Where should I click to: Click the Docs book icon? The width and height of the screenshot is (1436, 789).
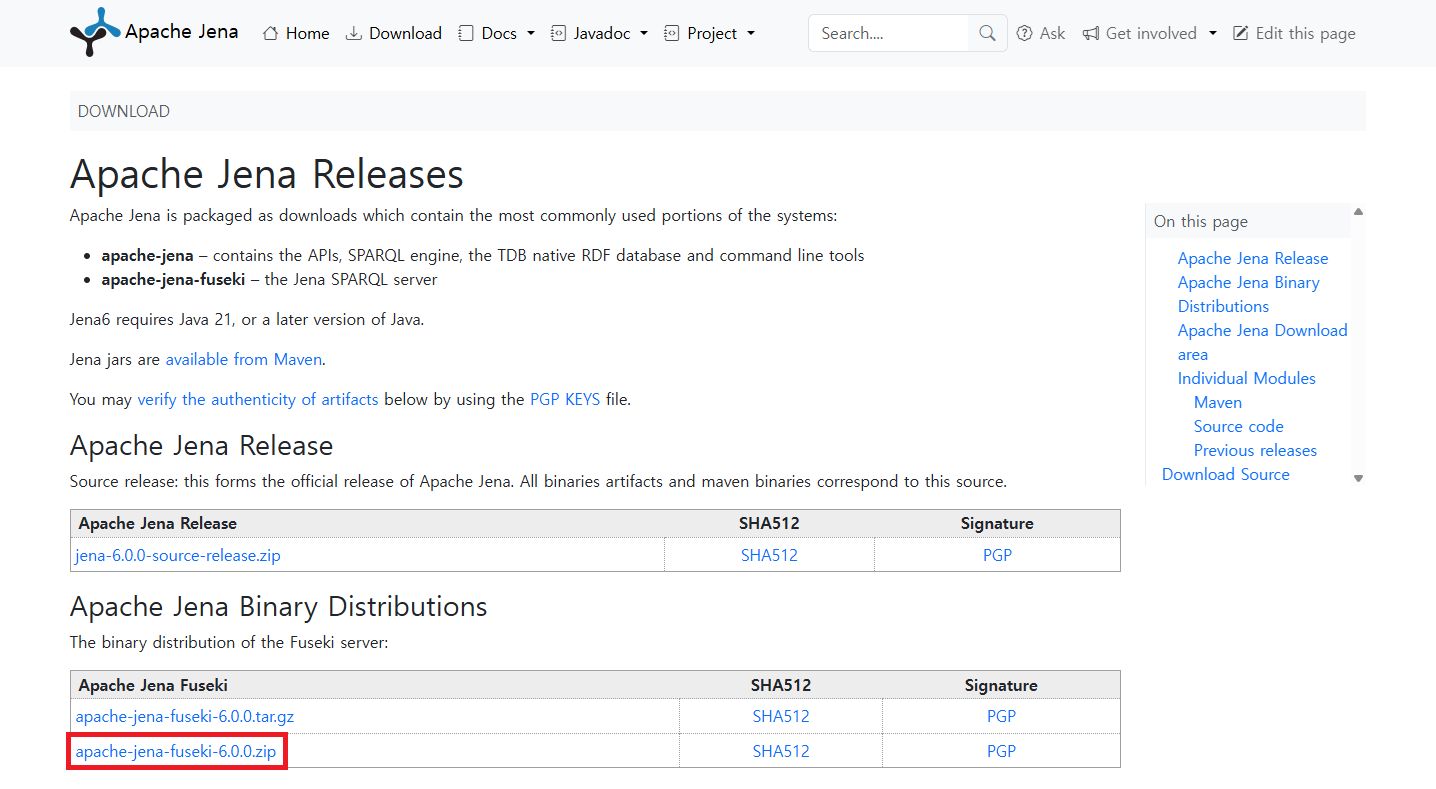[465, 33]
